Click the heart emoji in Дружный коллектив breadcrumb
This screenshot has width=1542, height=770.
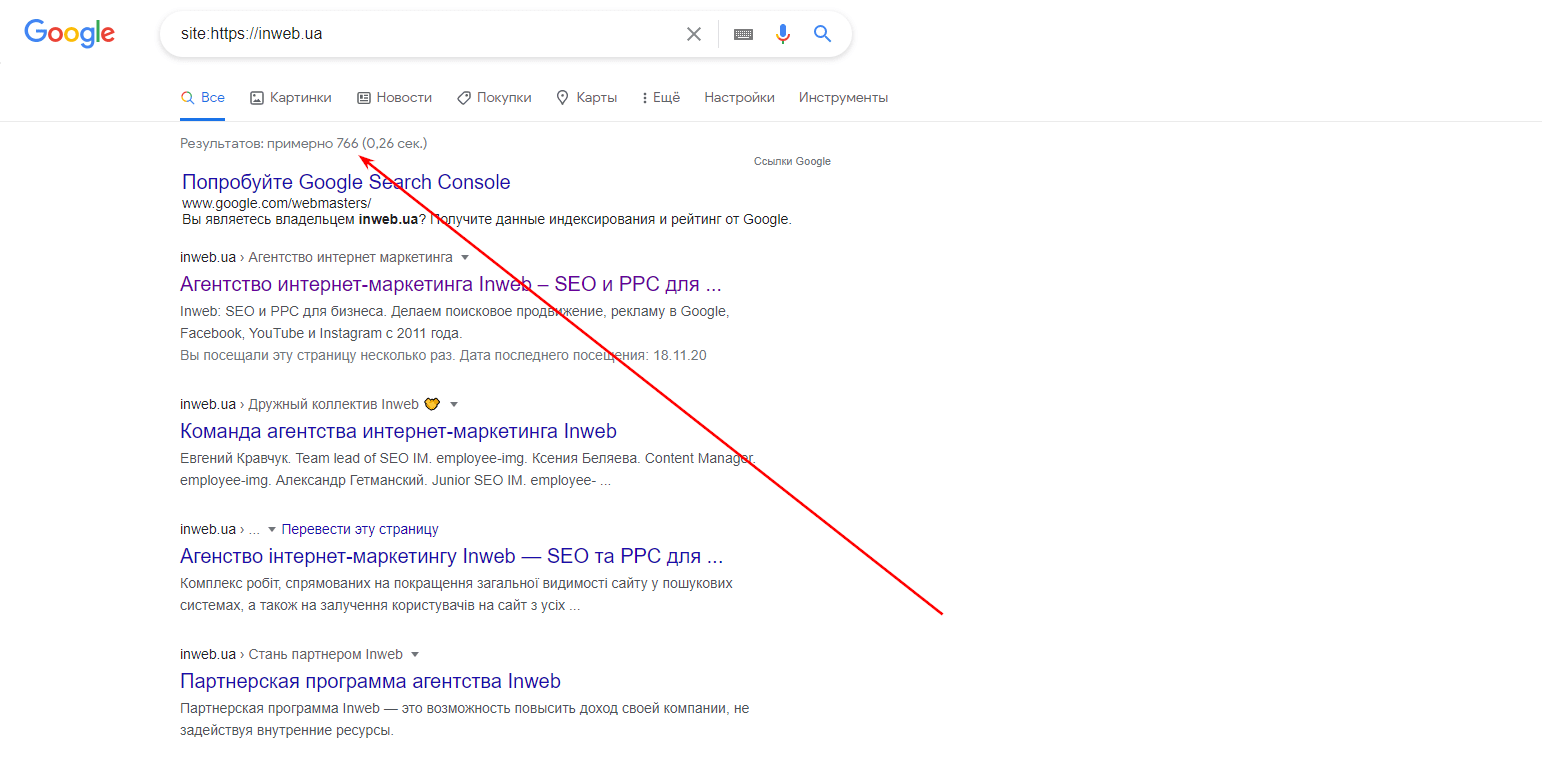point(432,404)
